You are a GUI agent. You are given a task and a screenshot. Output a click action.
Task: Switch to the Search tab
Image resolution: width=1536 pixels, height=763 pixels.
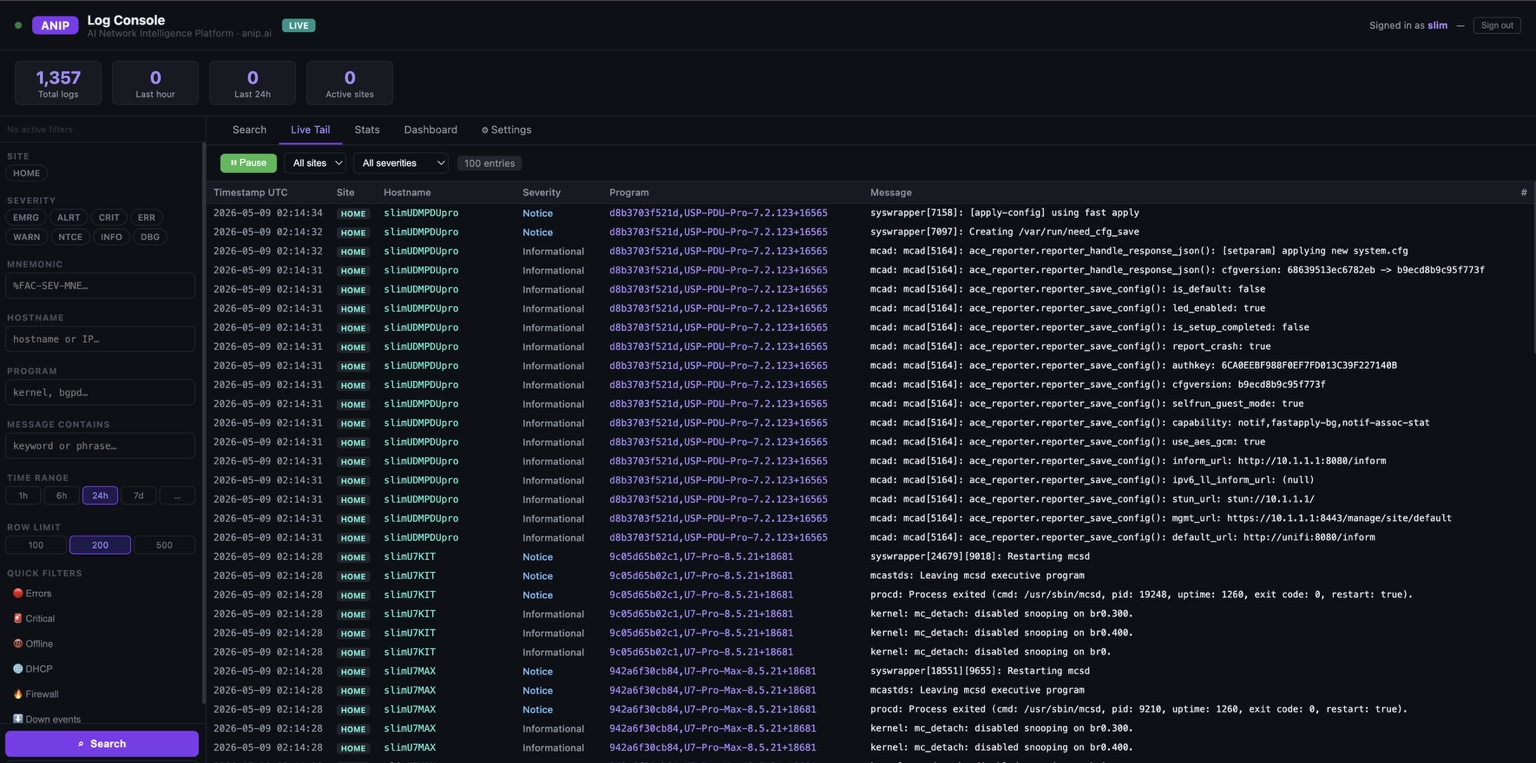click(x=249, y=130)
